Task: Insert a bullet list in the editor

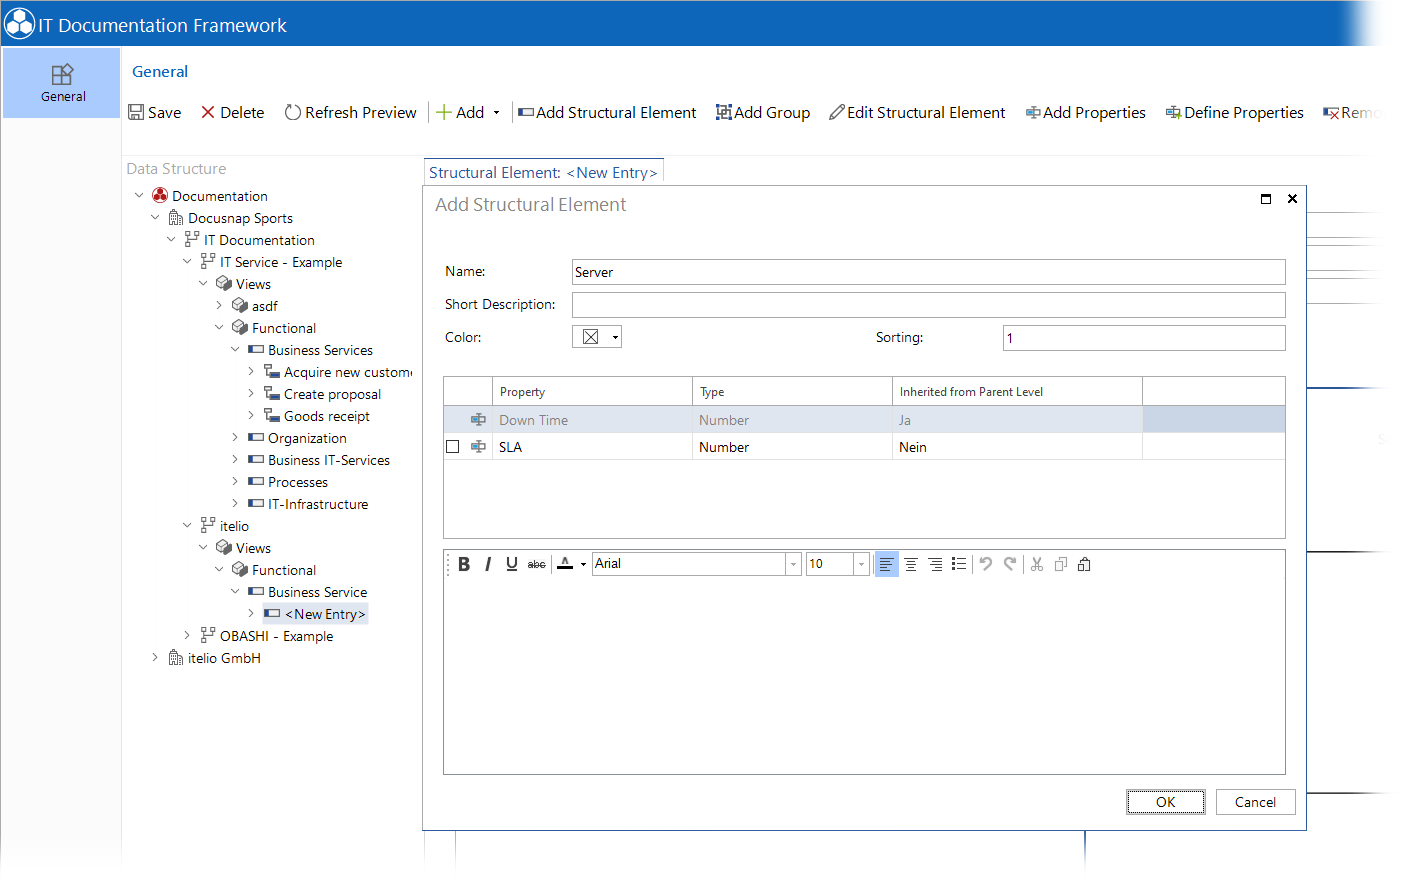Action: point(959,564)
